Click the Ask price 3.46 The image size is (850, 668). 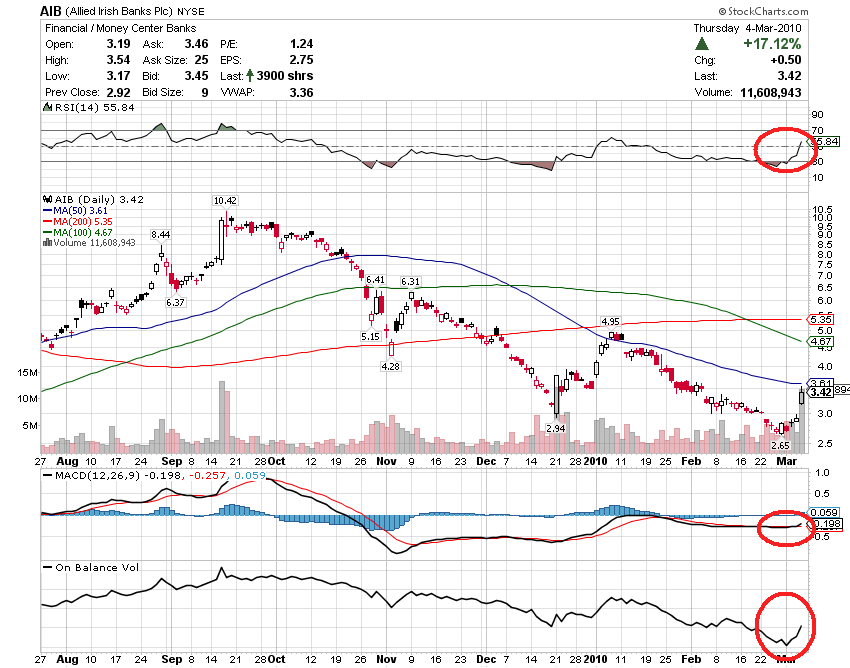point(196,44)
